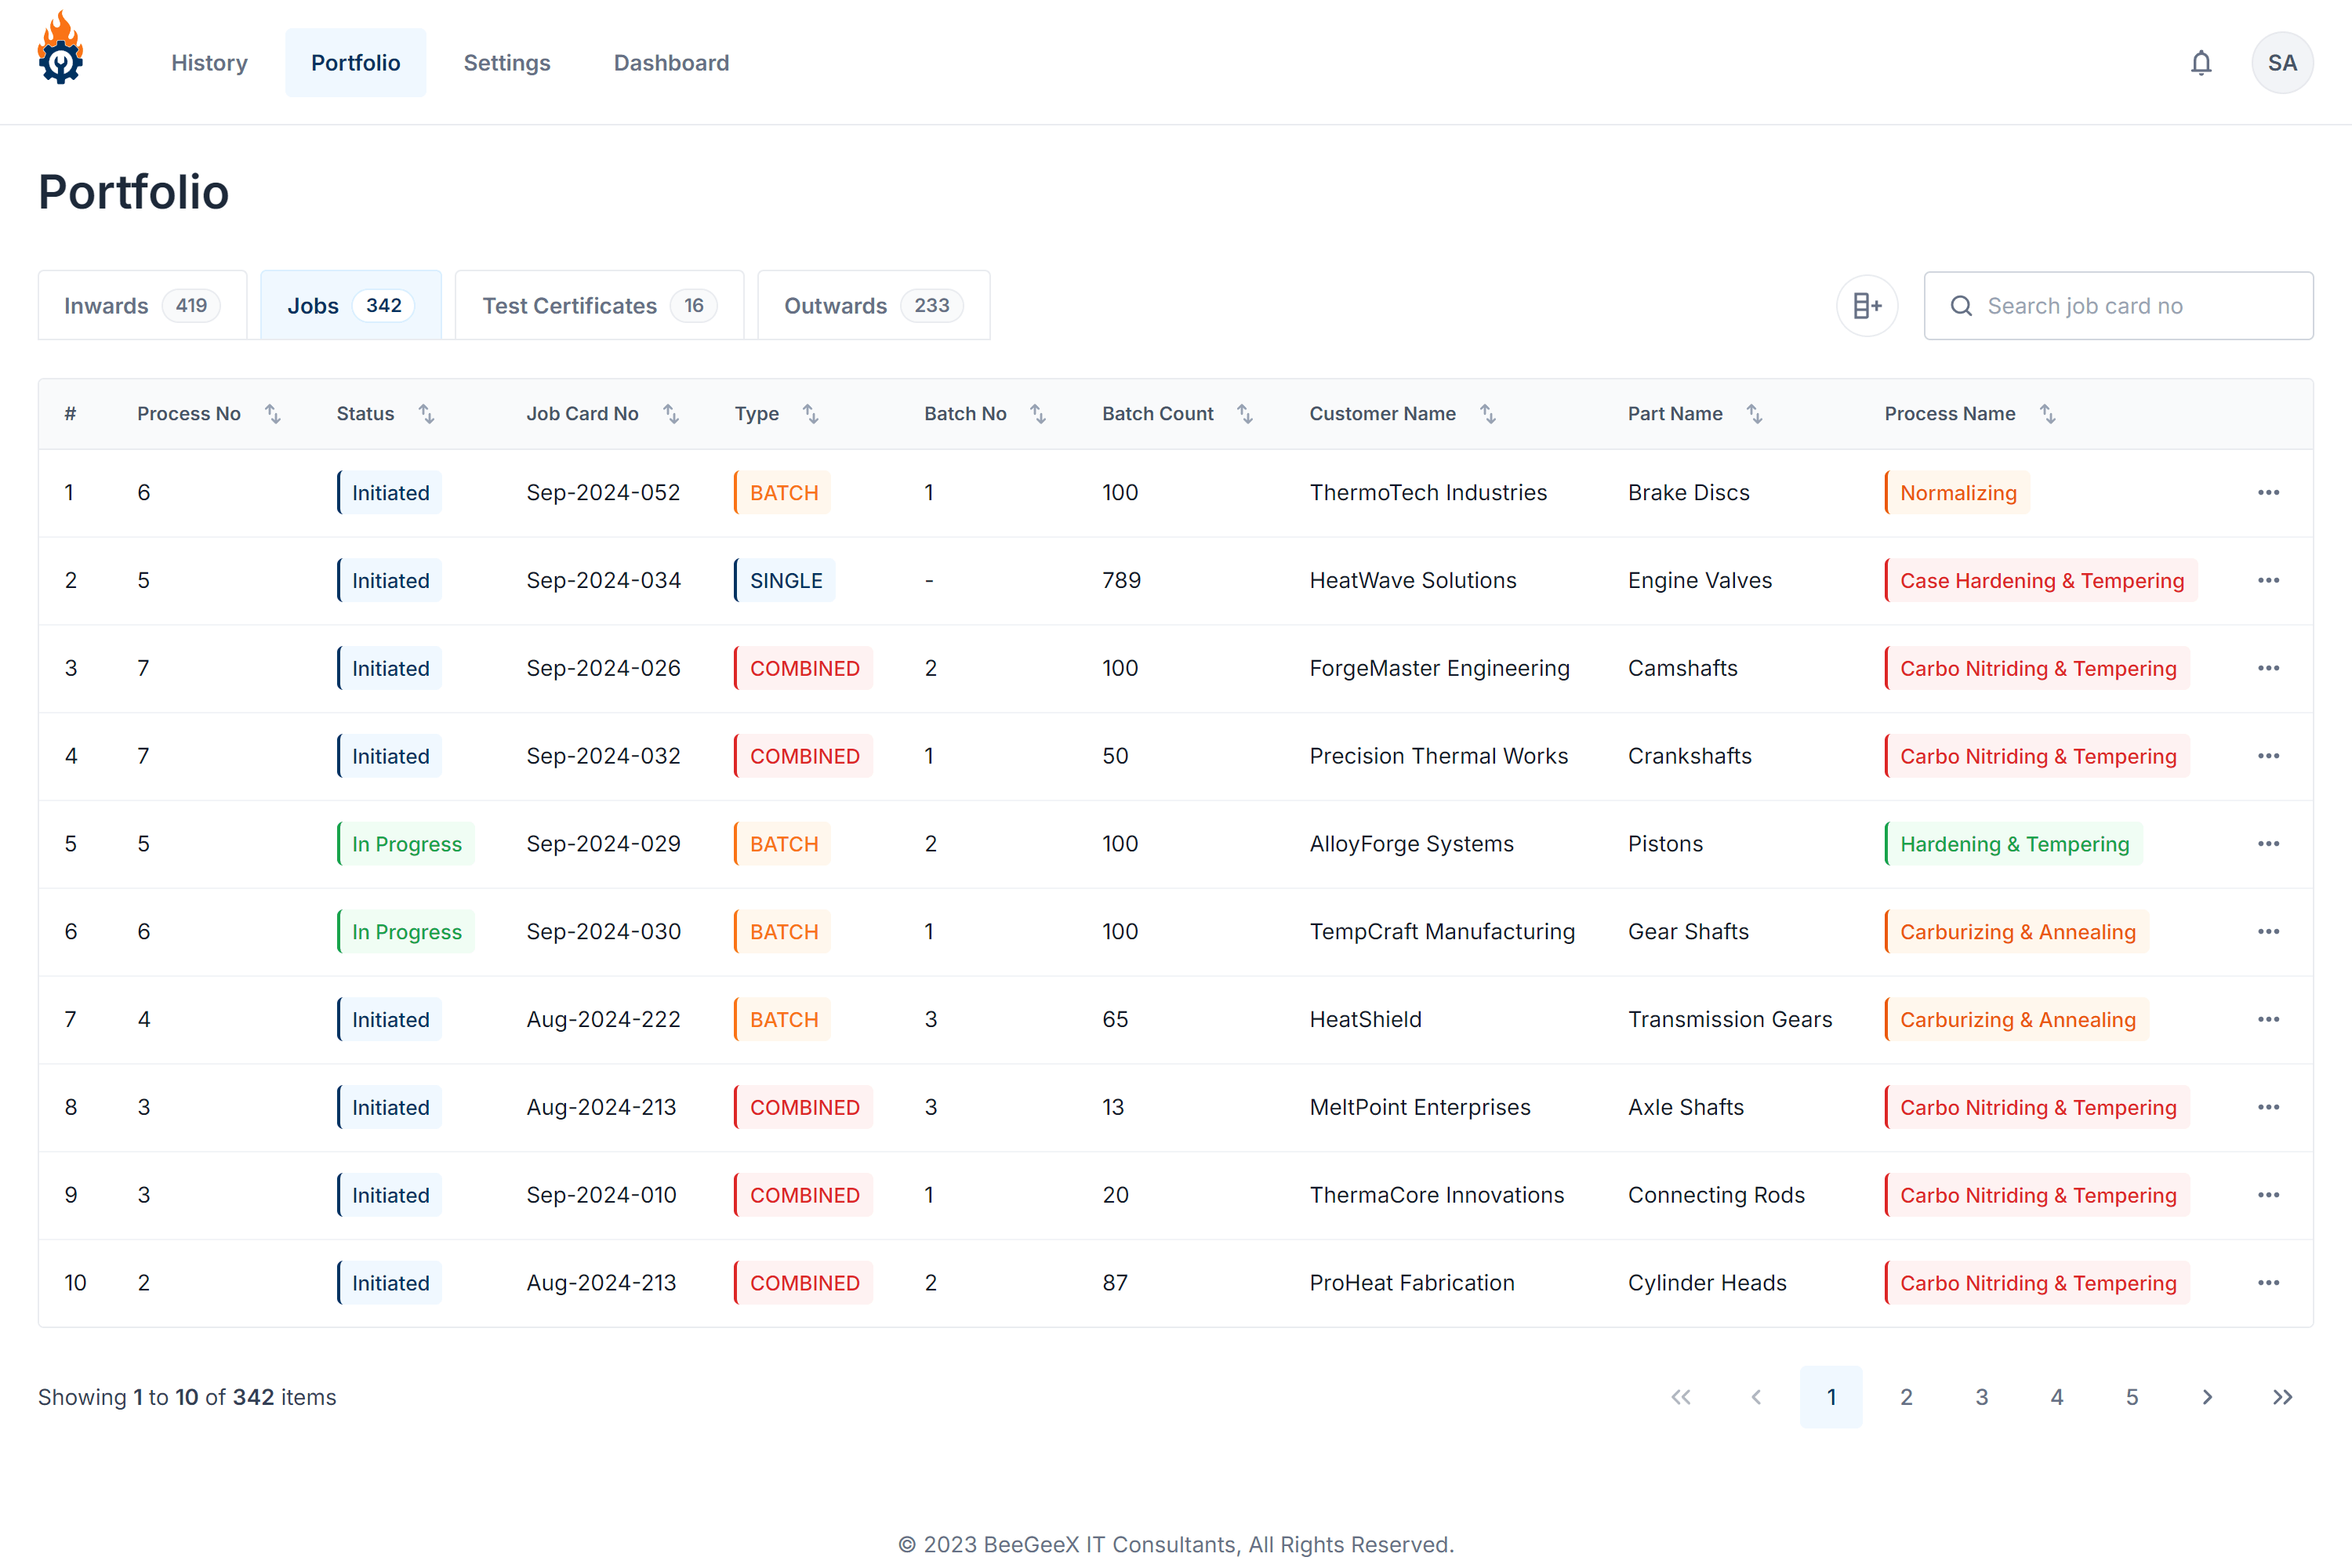Open row actions for Sep-2024-010
2352x1568 pixels.
click(x=2268, y=1195)
